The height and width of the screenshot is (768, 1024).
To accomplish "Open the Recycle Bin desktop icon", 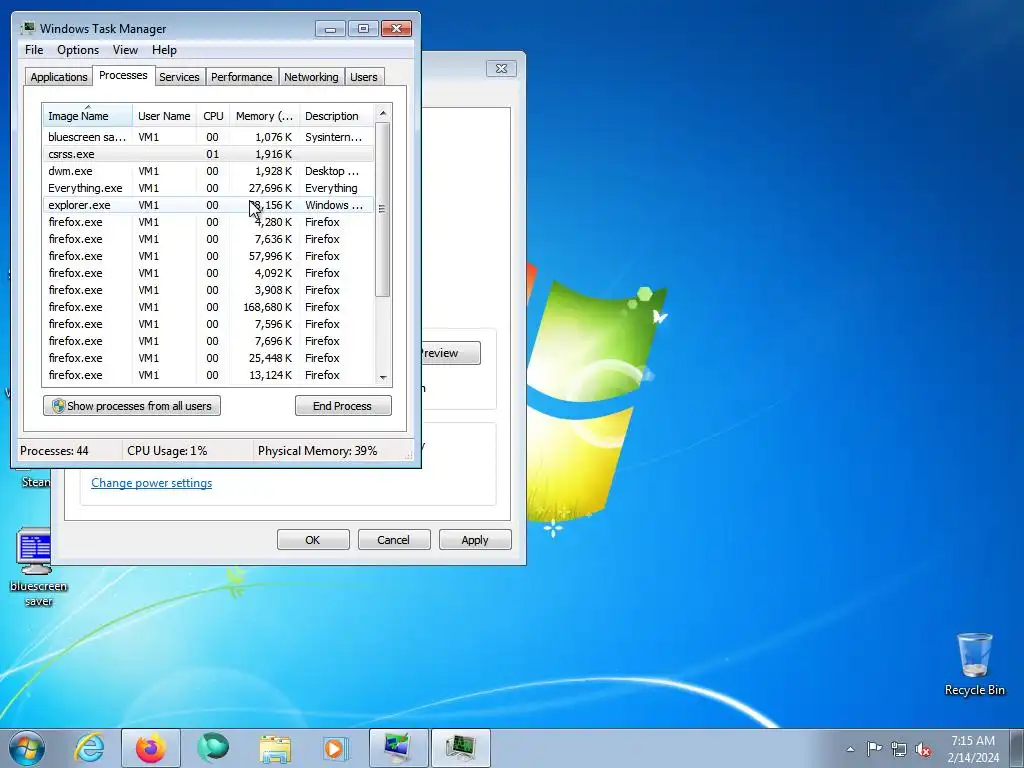I will coord(974,664).
